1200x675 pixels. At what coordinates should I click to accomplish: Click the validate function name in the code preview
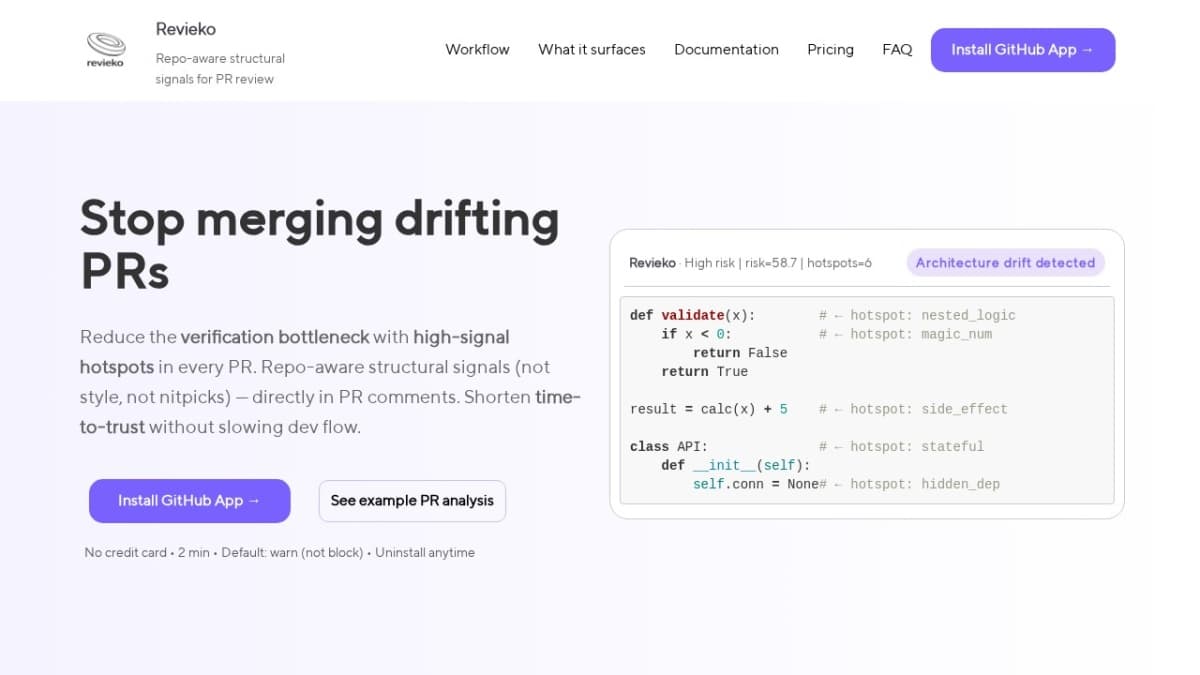tap(692, 315)
